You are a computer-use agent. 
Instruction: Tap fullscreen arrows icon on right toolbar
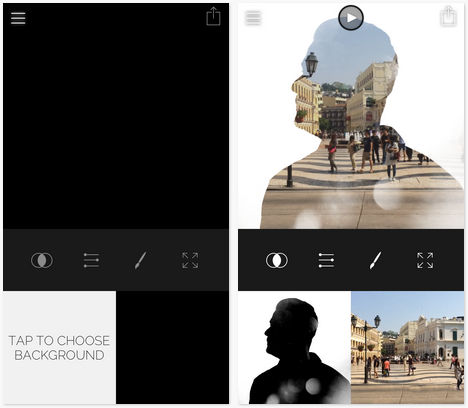pos(425,260)
